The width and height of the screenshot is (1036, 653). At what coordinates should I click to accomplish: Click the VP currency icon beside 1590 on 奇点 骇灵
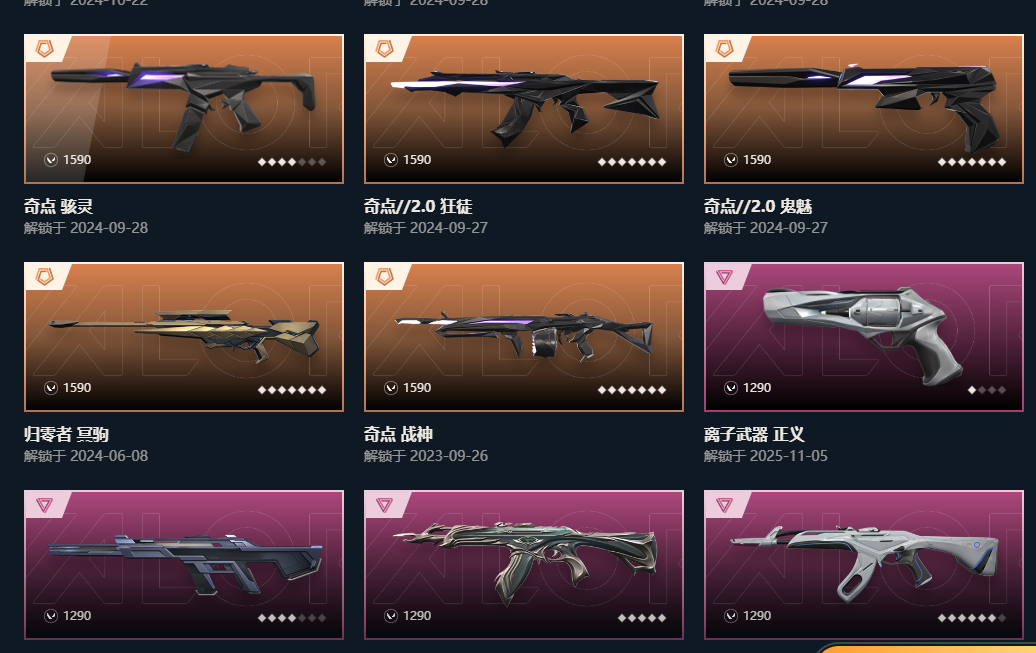click(51, 160)
